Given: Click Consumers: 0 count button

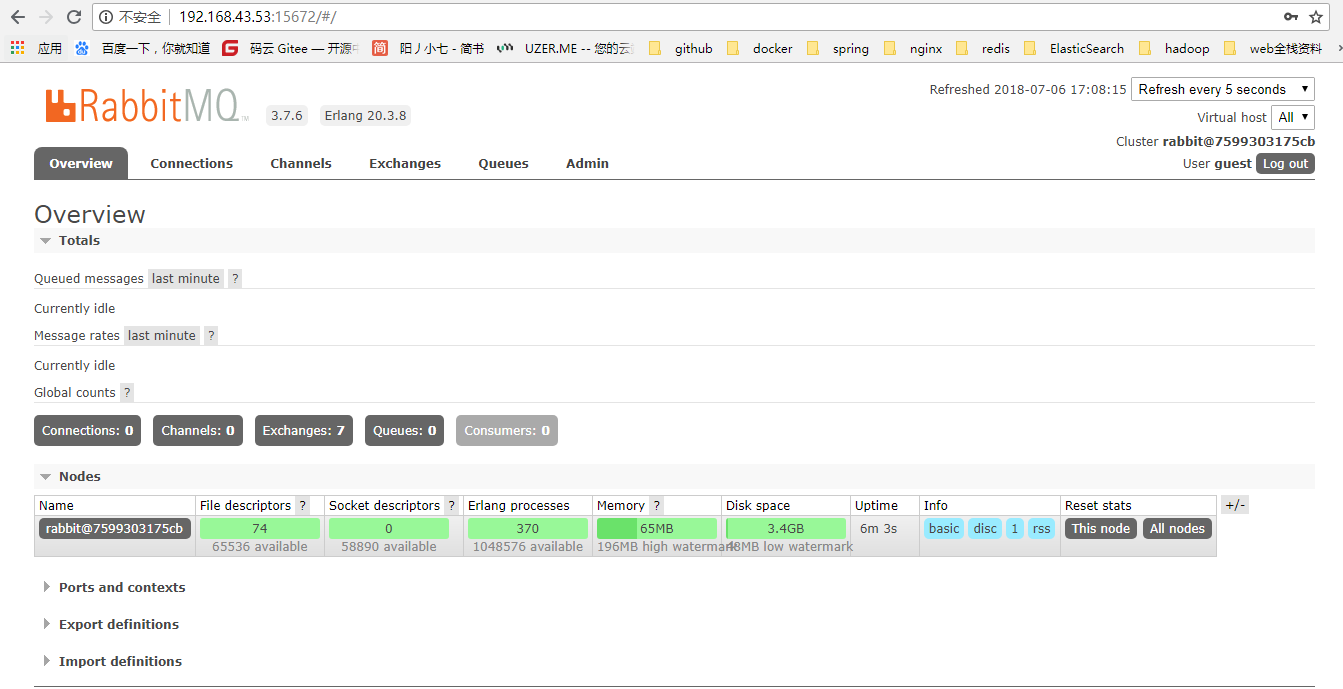Looking at the screenshot, I should (507, 431).
